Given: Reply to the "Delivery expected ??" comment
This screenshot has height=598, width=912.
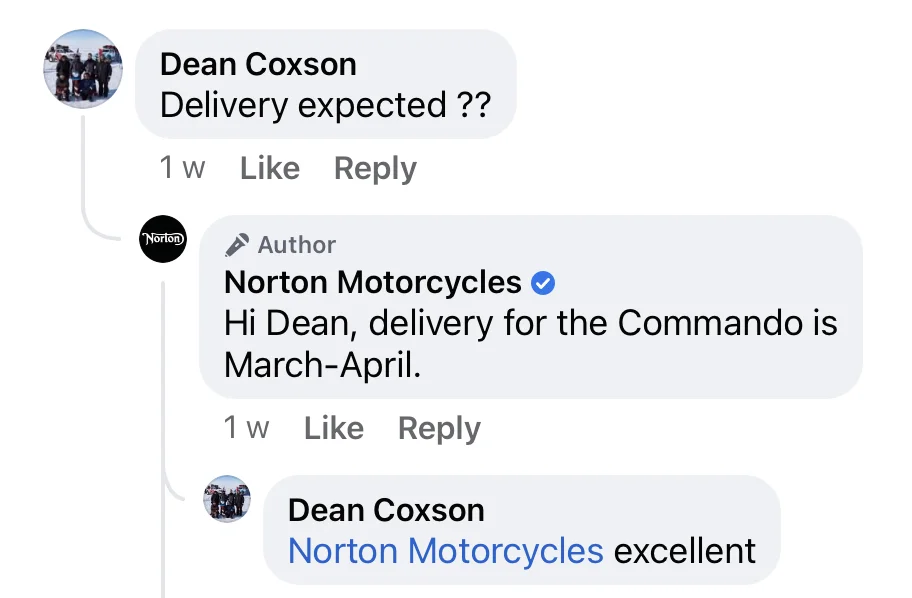Looking at the screenshot, I should (375, 168).
